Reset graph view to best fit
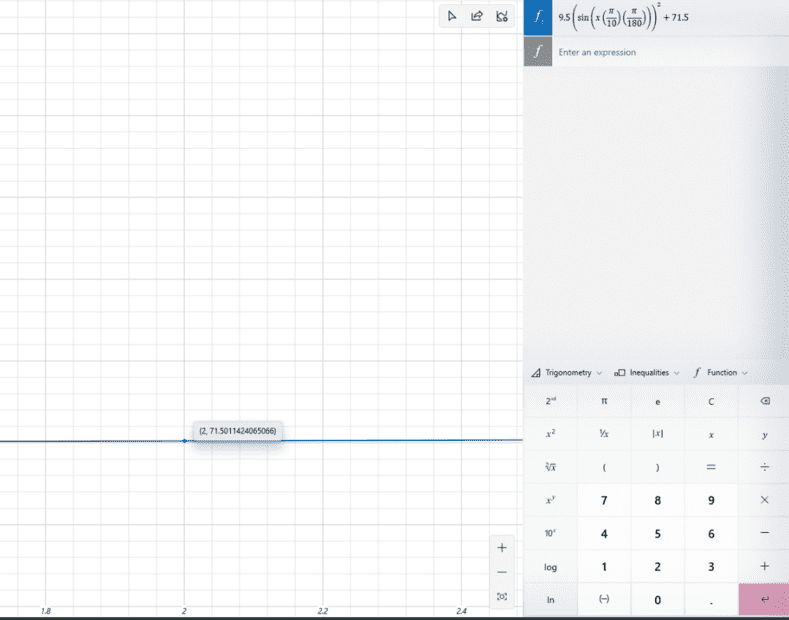The height and width of the screenshot is (620, 789). pos(502,596)
